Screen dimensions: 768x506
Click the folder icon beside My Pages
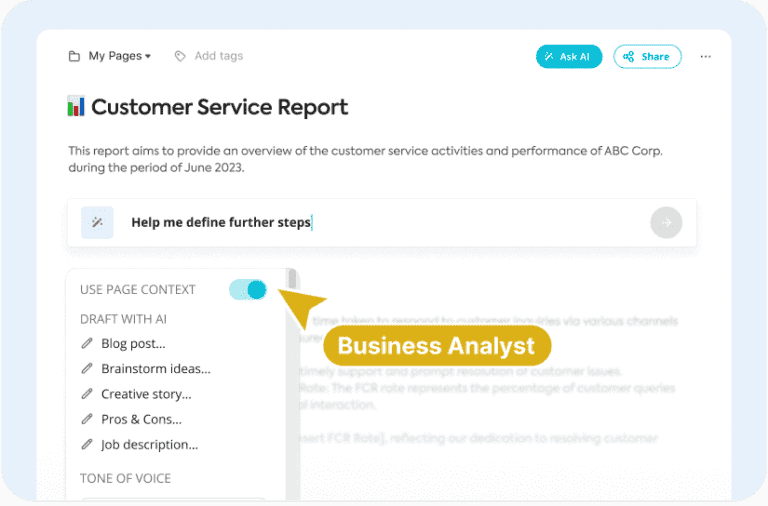click(74, 56)
